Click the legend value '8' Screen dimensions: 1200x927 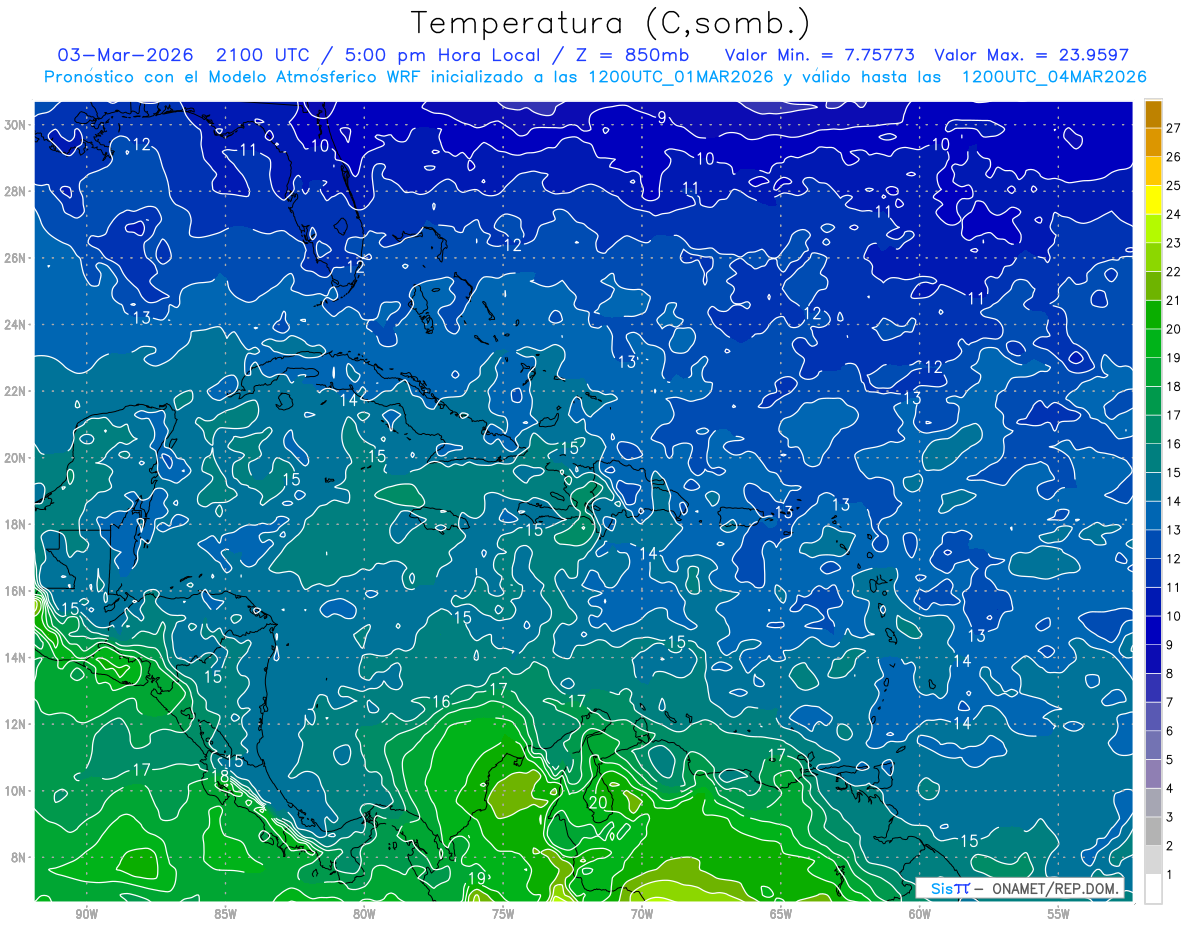pos(1169,674)
